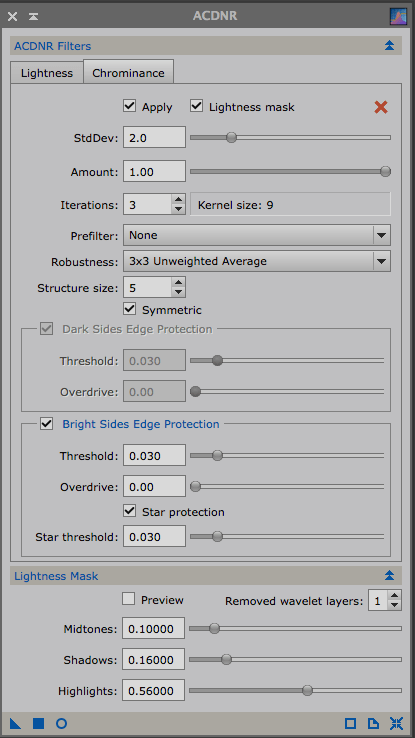Screen dimensions: 415x738
Task: Open the Robustness dropdown
Action: point(257,261)
